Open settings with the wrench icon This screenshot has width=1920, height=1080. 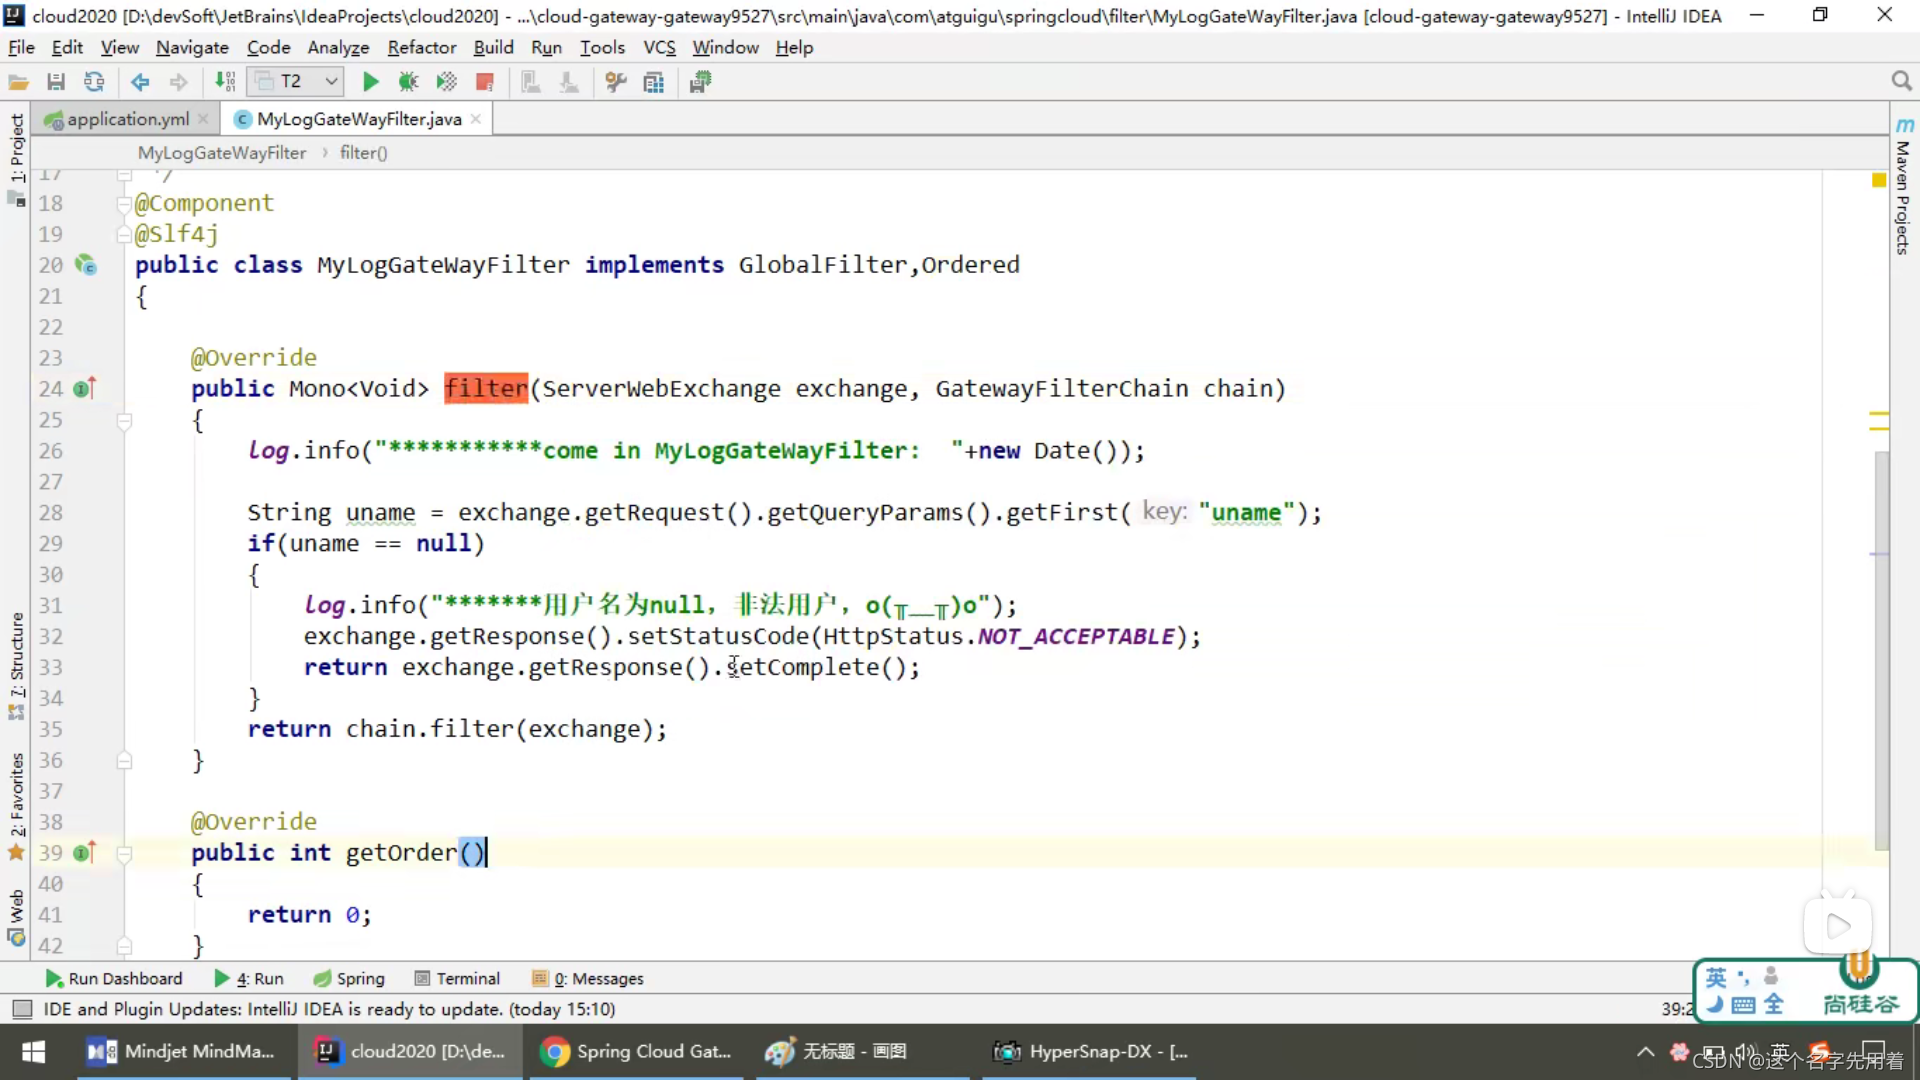pos(616,82)
